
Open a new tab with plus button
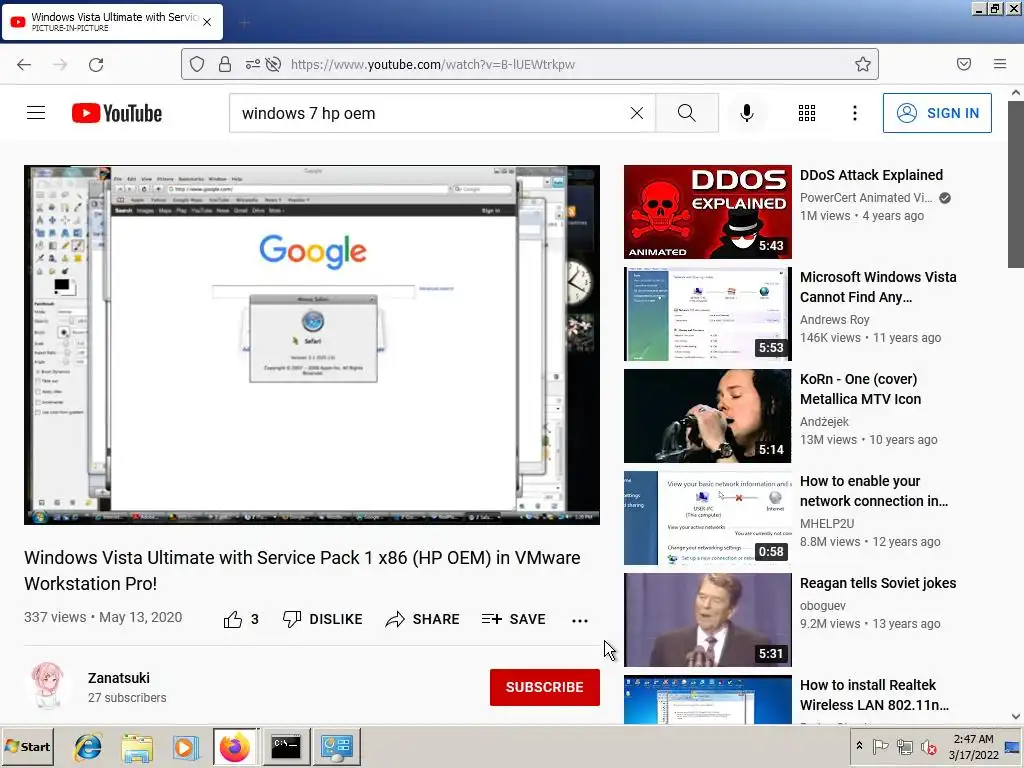(245, 23)
